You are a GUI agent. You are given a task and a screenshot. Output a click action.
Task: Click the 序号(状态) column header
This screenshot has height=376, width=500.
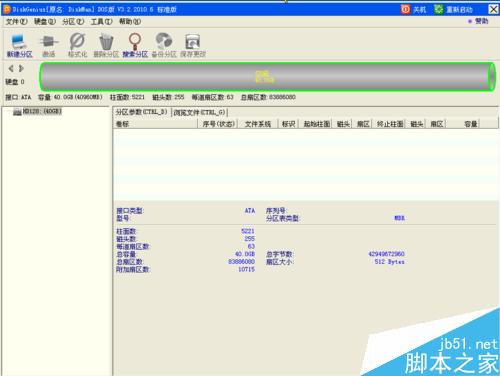[219, 124]
